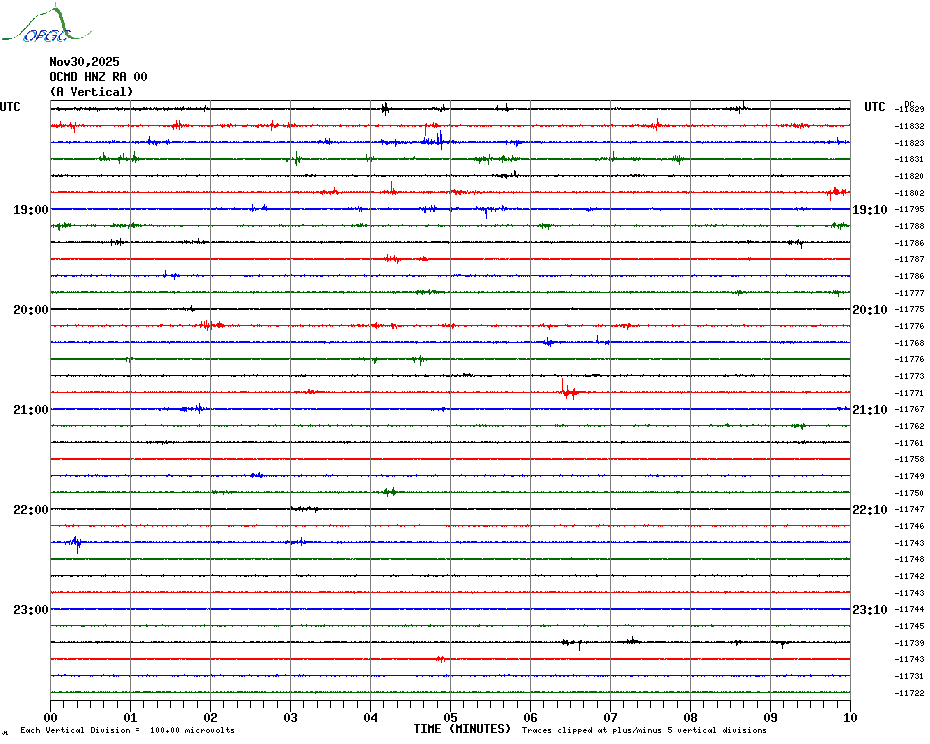Click minute tick 00 on the bottom axis
The height and width of the screenshot is (744, 930).
click(51, 717)
